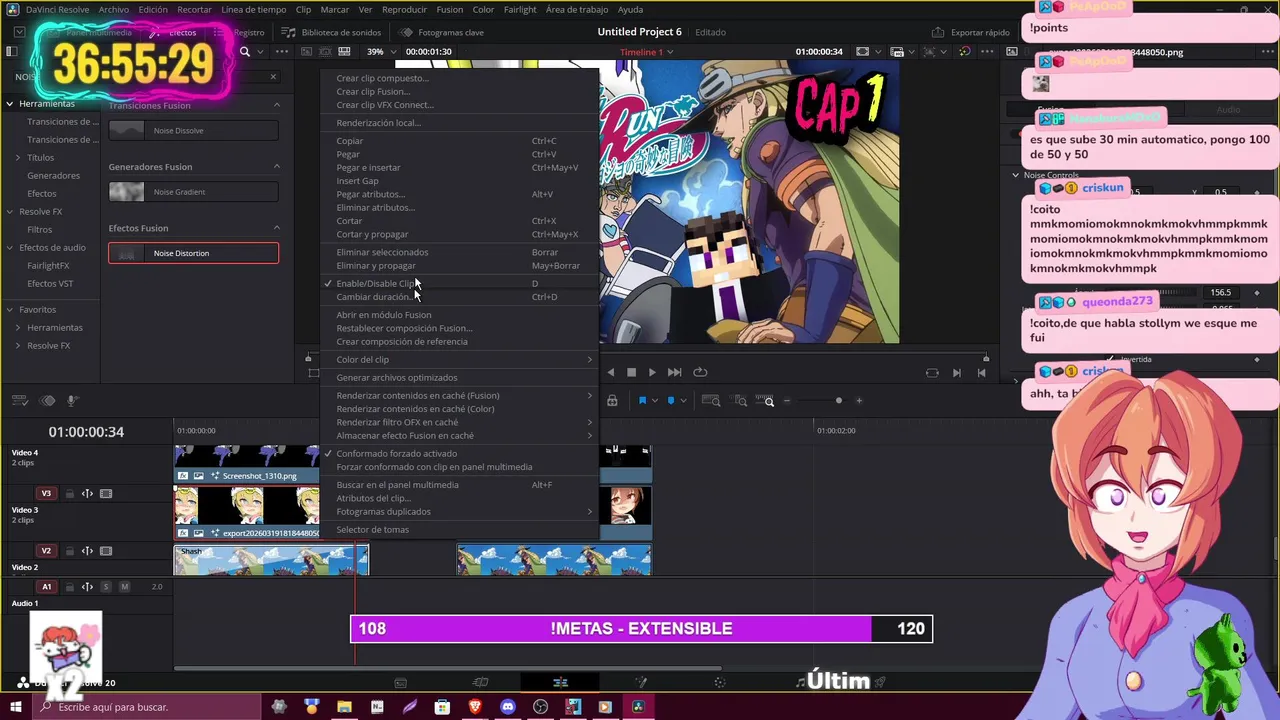Screen dimensions: 1280x720
Task: Toggle lock on video track V2
Action: (x=70, y=551)
